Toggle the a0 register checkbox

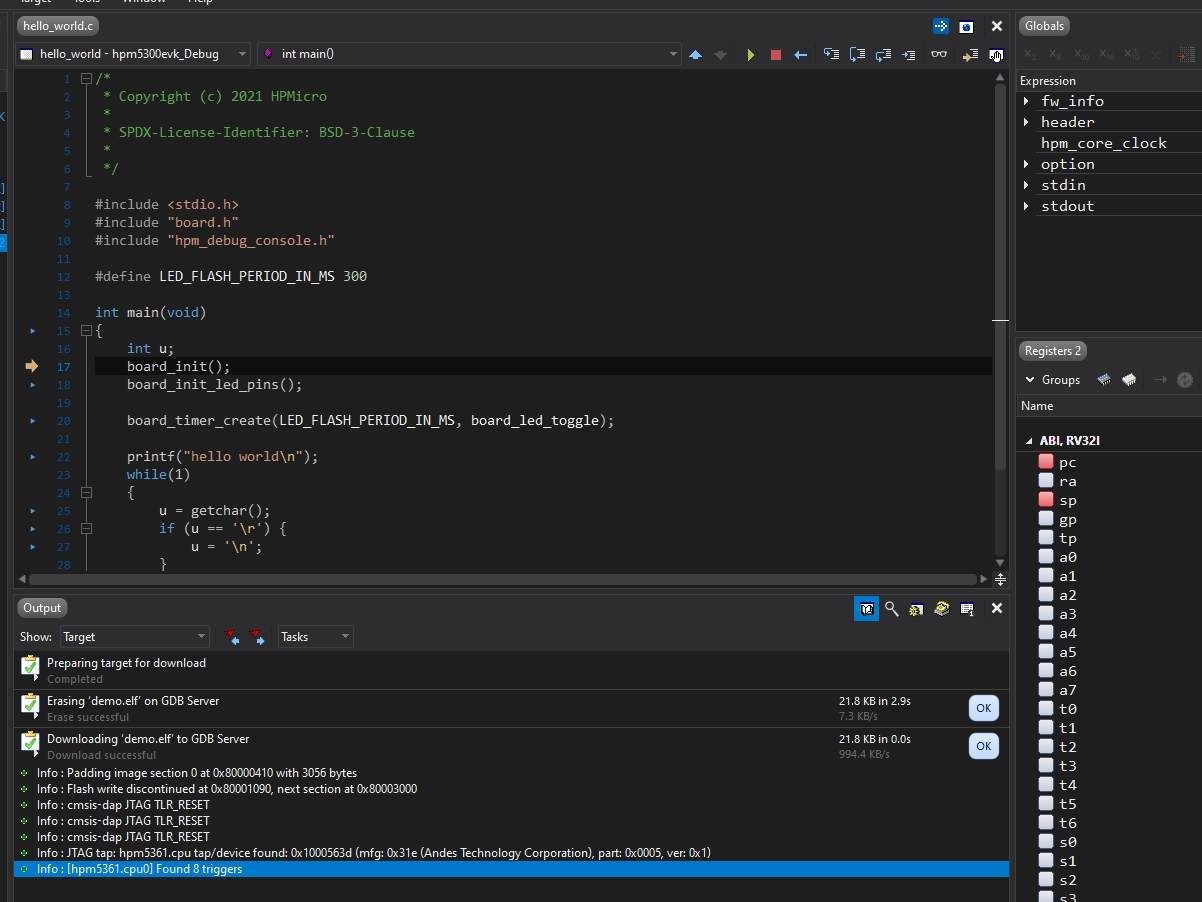(x=1046, y=557)
